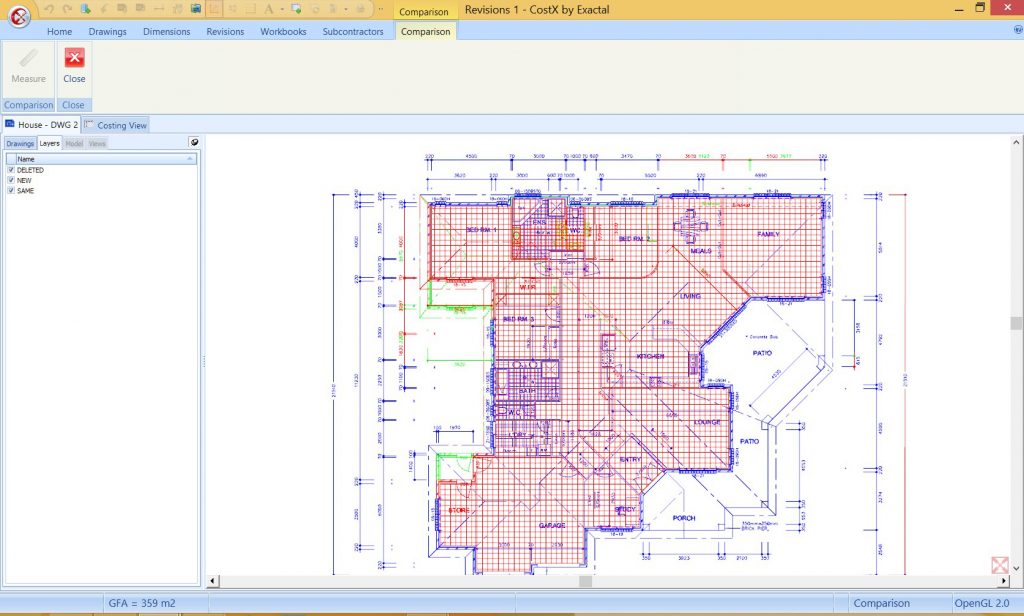Screen dimensions: 1024x616
Task: Toggle the SAME layer checkbox
Action: 11,191
